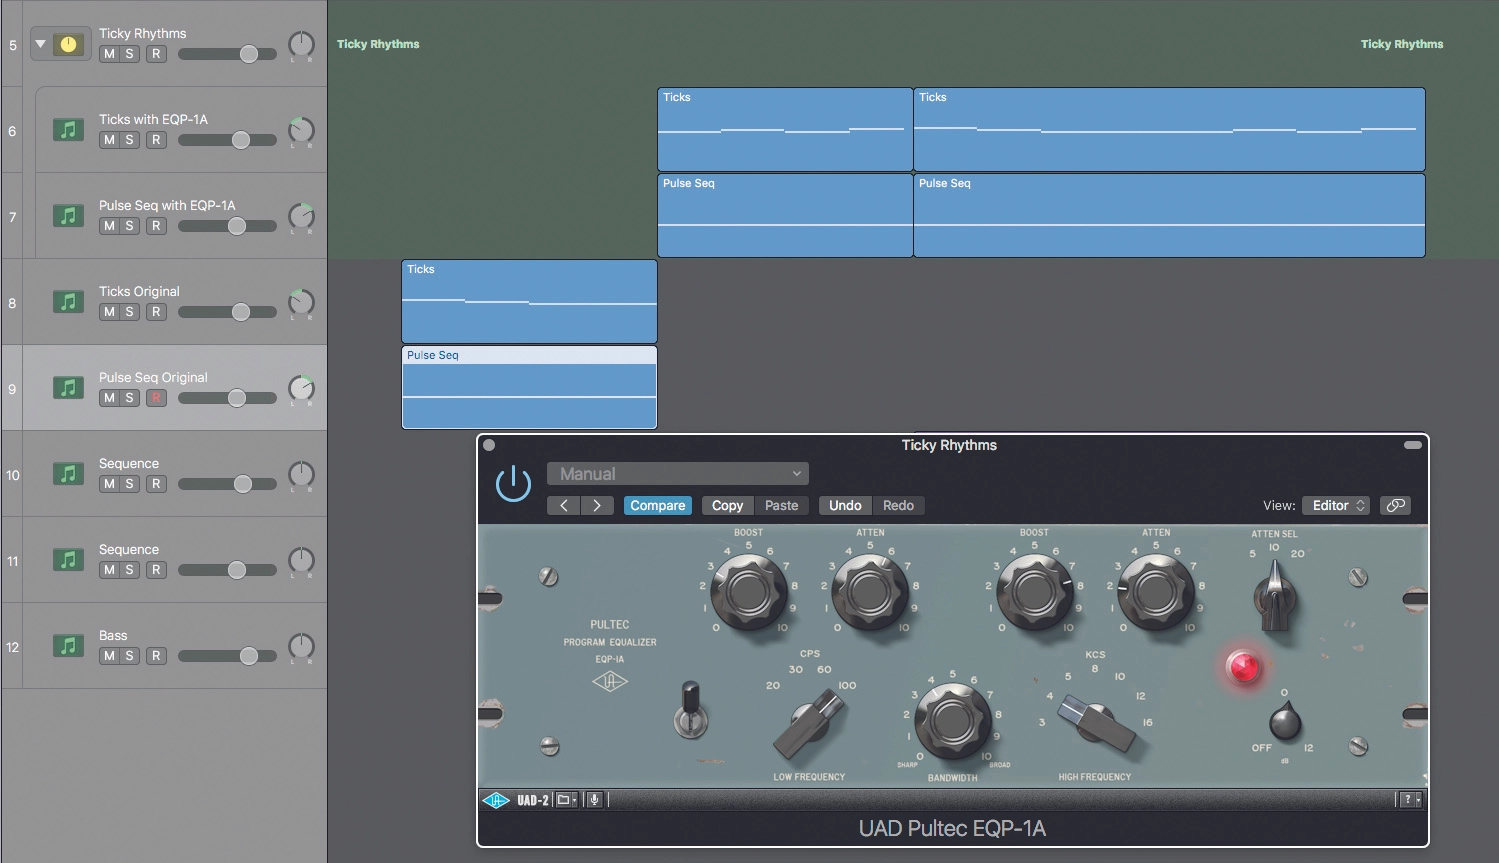The width and height of the screenshot is (1499, 863).
Task: Click the Pultec bandwidth knob
Action: pyautogui.click(x=952, y=720)
